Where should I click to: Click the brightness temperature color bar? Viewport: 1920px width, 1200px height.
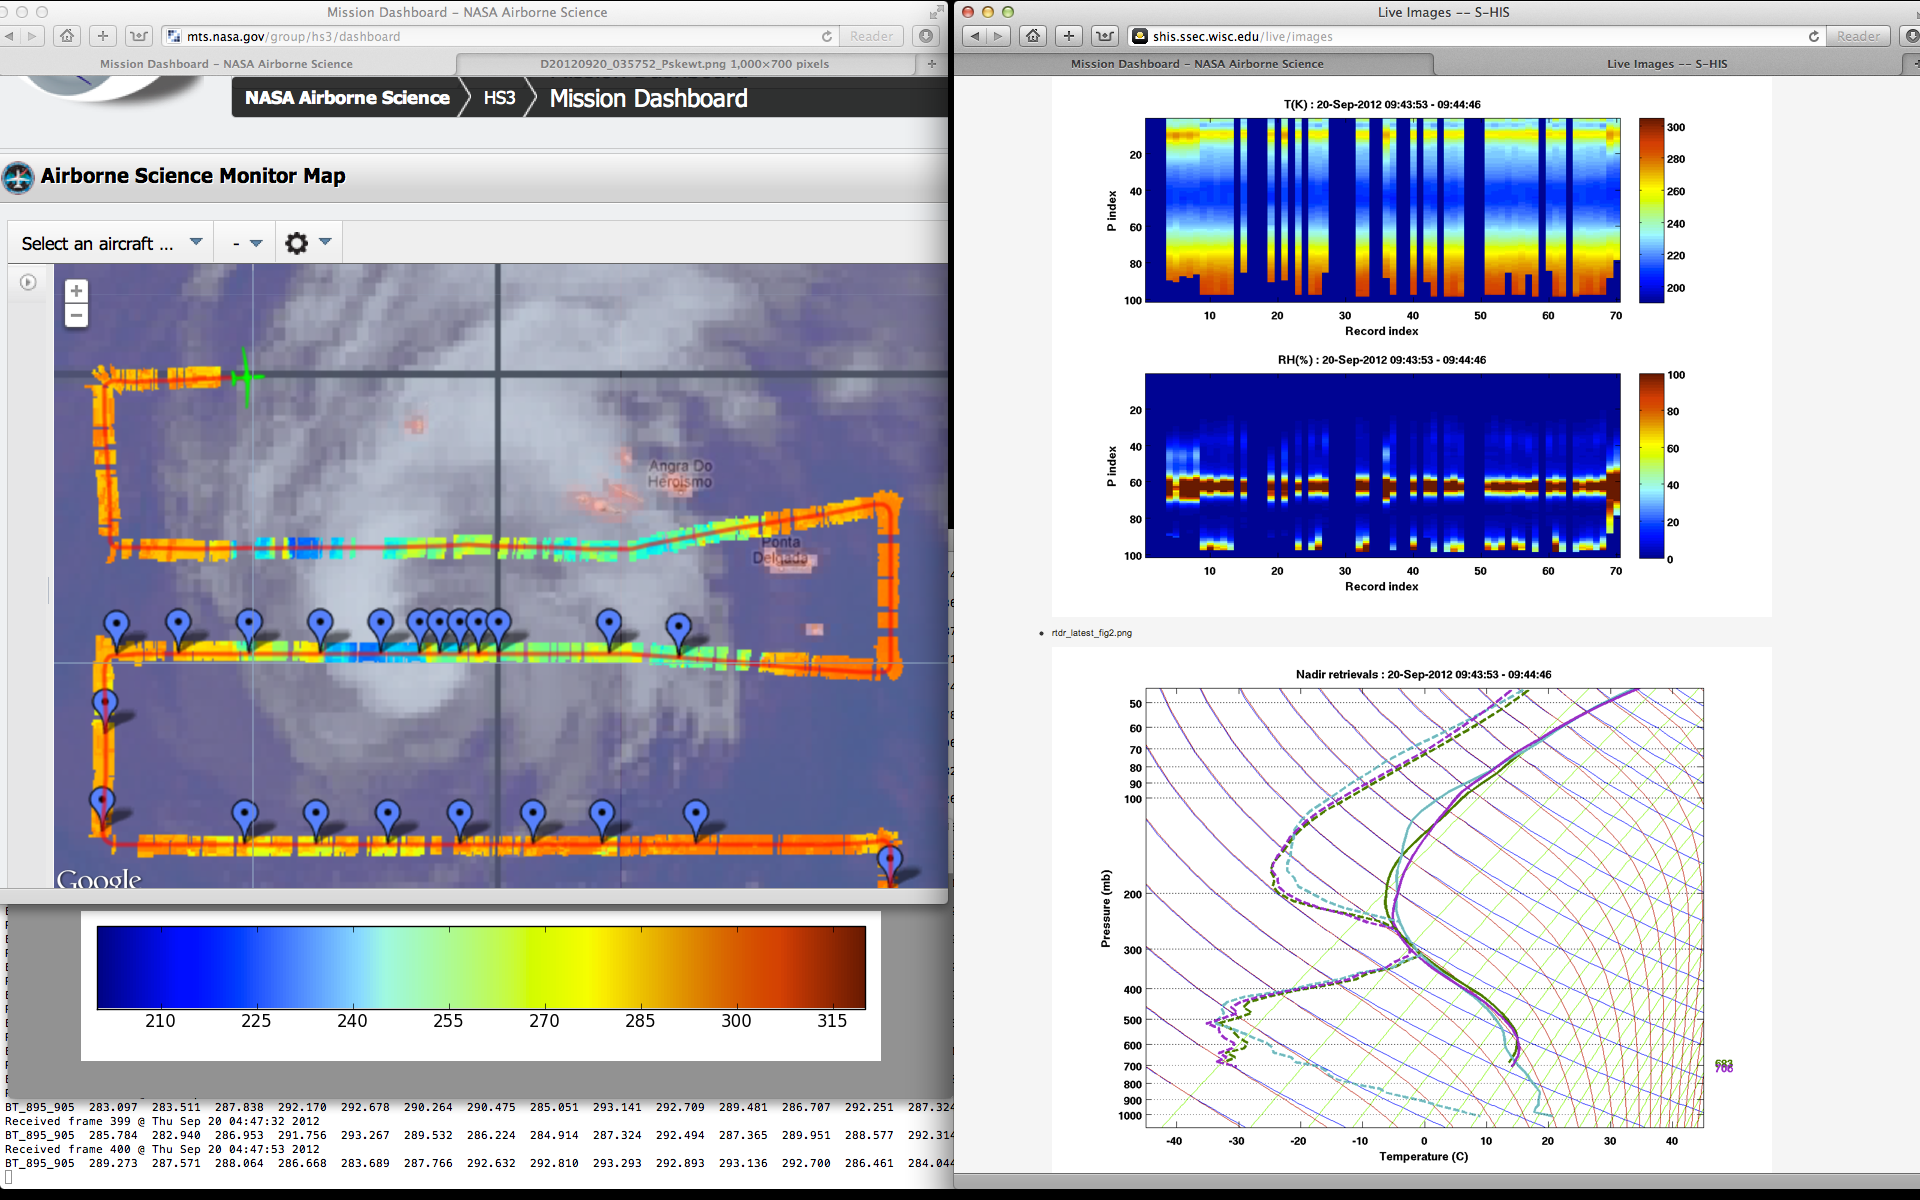480,967
